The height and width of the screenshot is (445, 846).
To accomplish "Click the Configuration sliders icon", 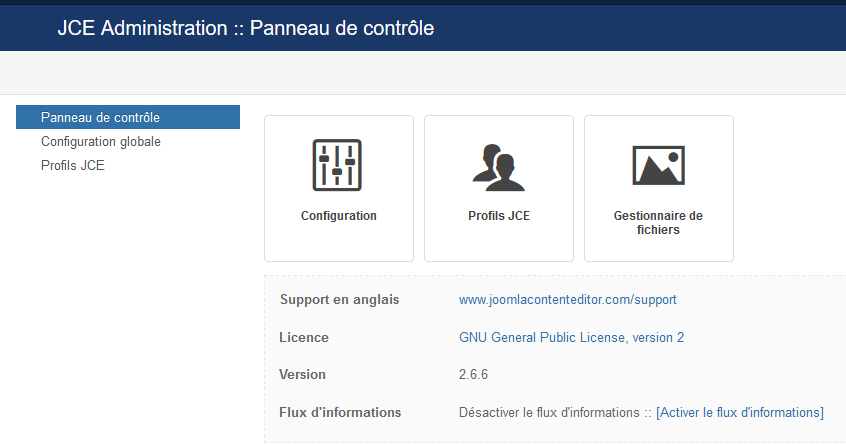I will 337,165.
